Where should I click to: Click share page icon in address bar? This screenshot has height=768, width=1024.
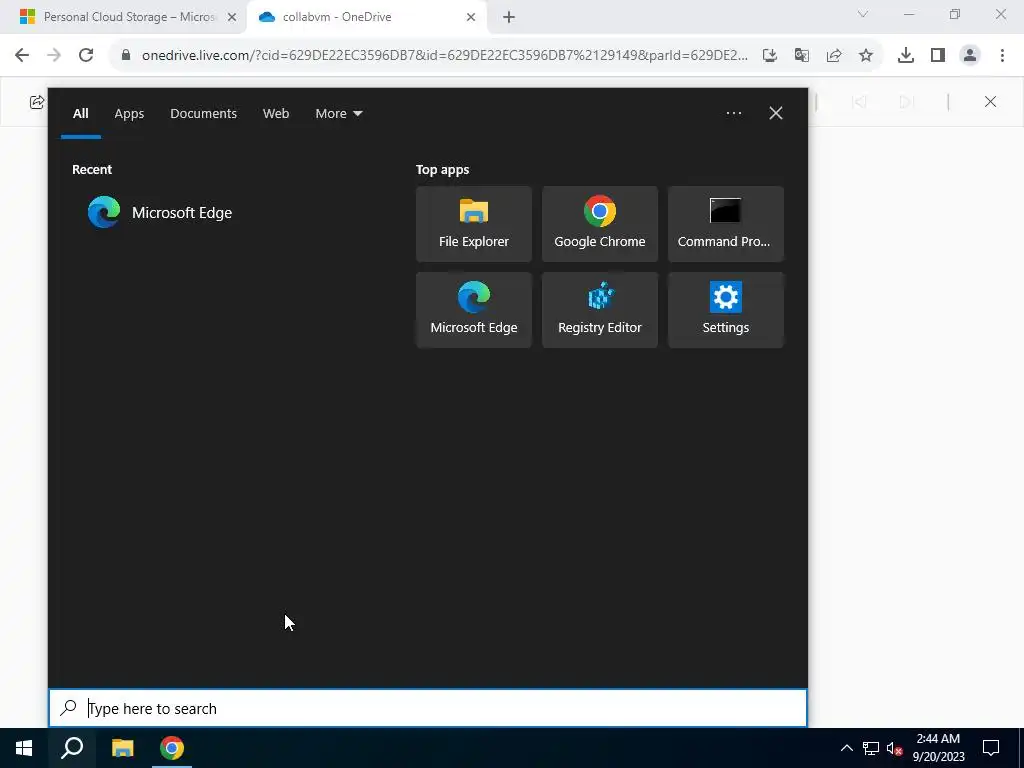[x=834, y=56]
